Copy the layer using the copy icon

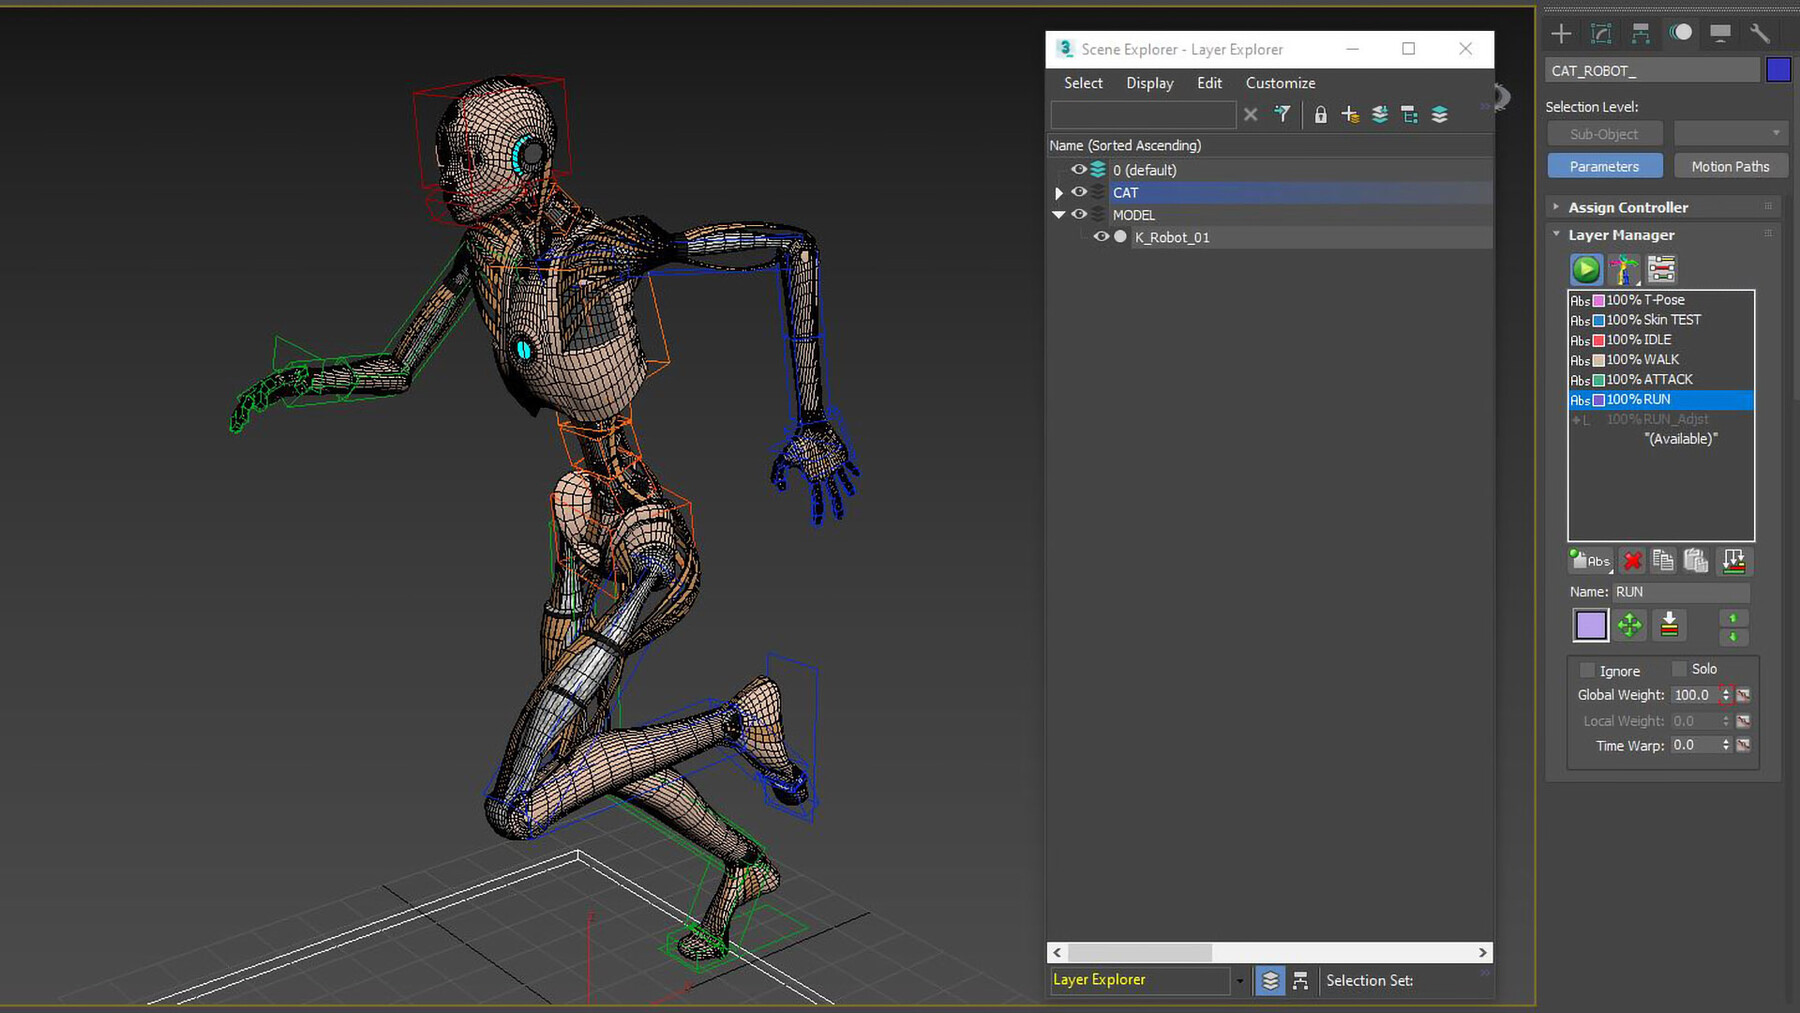(x=1663, y=561)
